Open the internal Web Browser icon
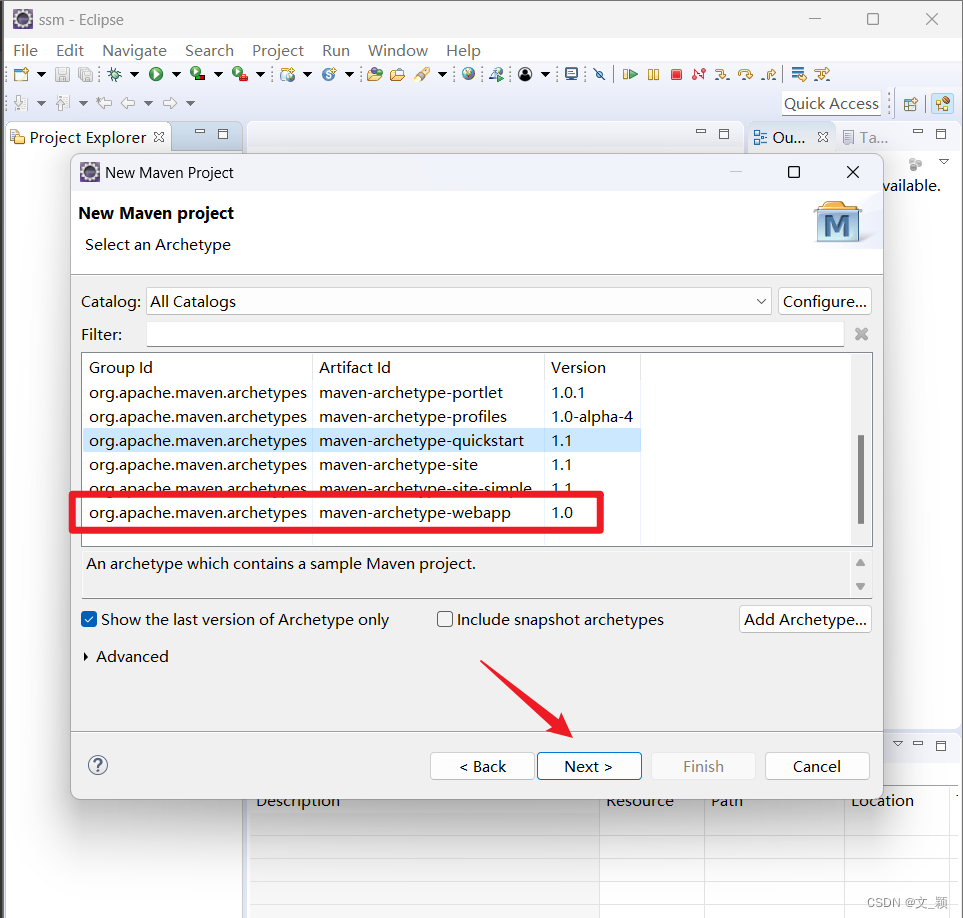This screenshot has height=918, width=963. point(467,74)
